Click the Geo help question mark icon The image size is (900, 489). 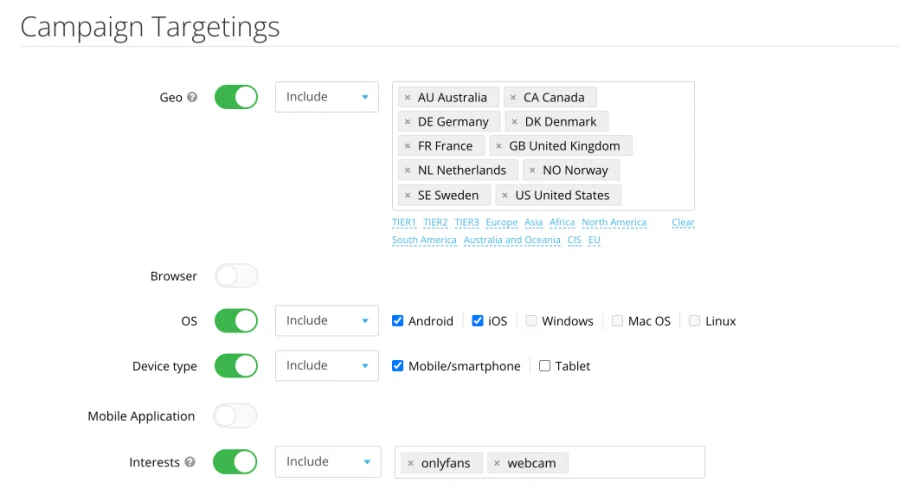[x=192, y=98]
